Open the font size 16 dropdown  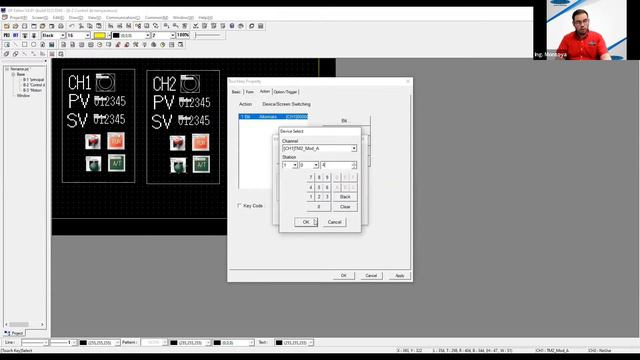point(87,36)
